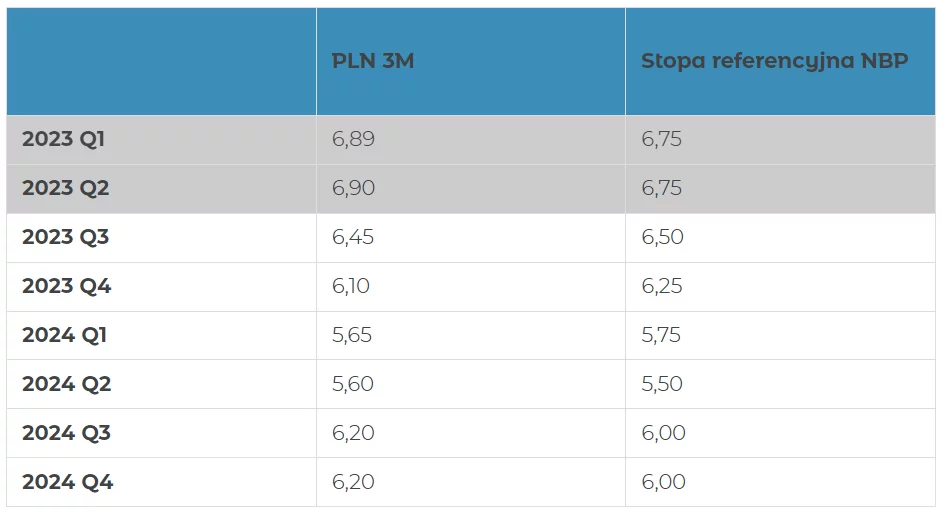Click the 6,89 PLN 3M value
942x514 pixels.
pyautogui.click(x=353, y=139)
